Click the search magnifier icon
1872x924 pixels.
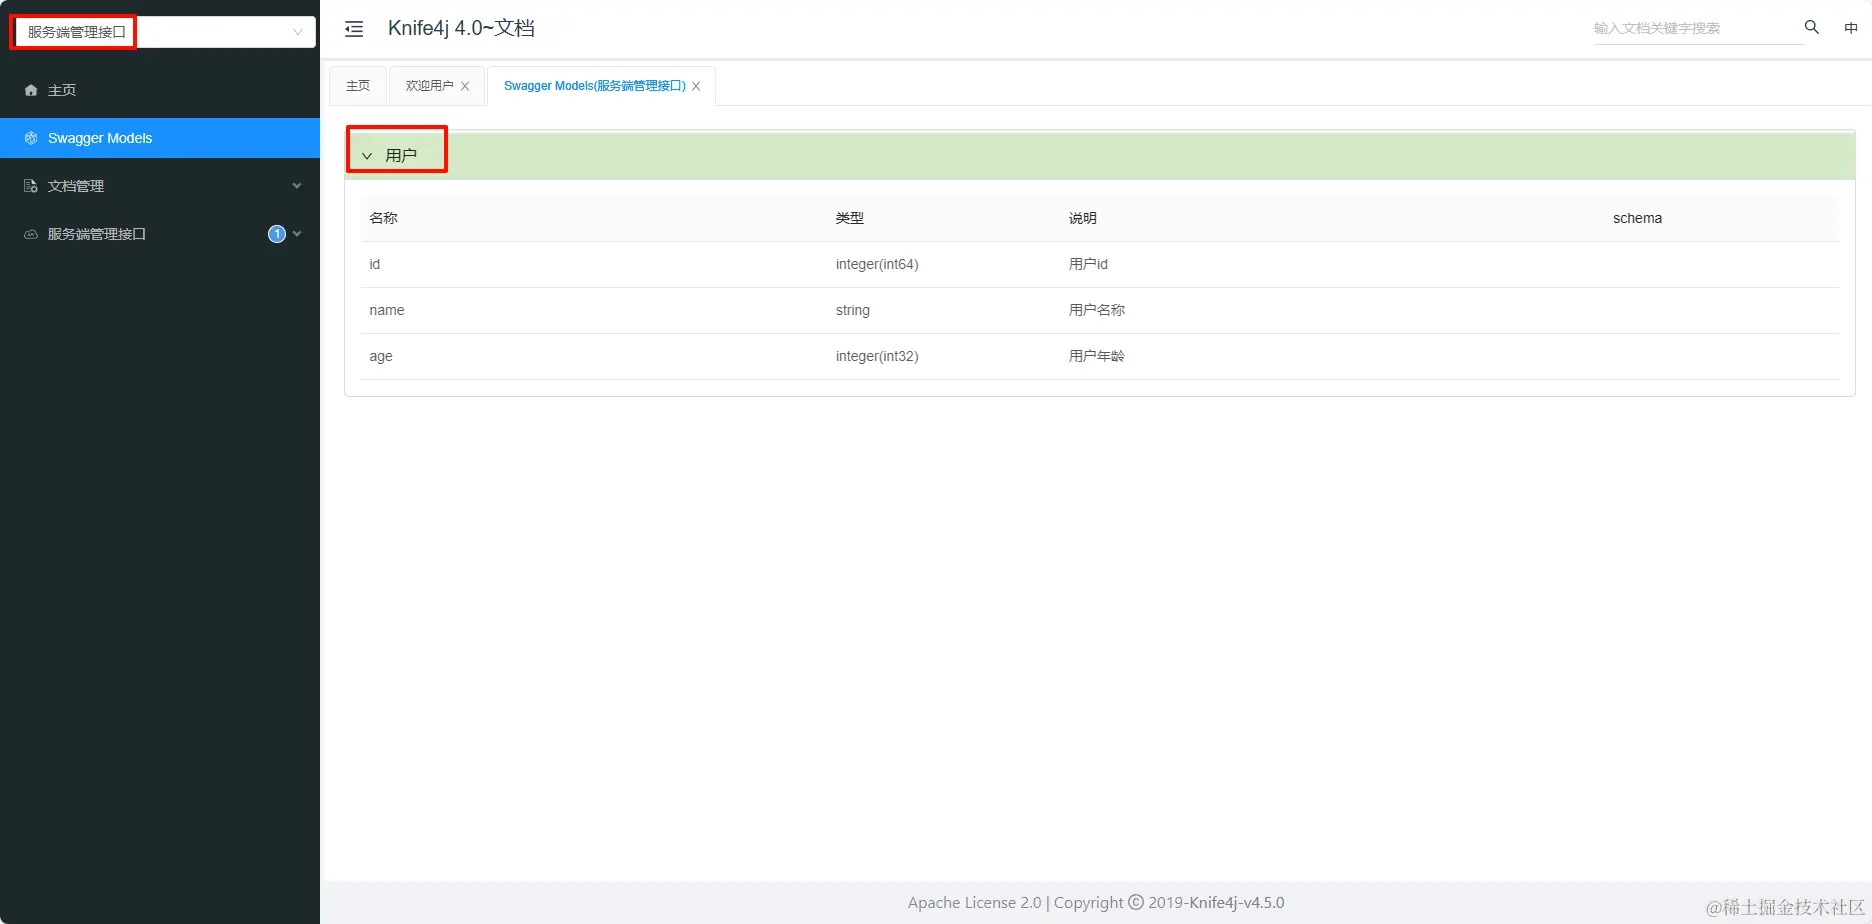(x=1811, y=27)
